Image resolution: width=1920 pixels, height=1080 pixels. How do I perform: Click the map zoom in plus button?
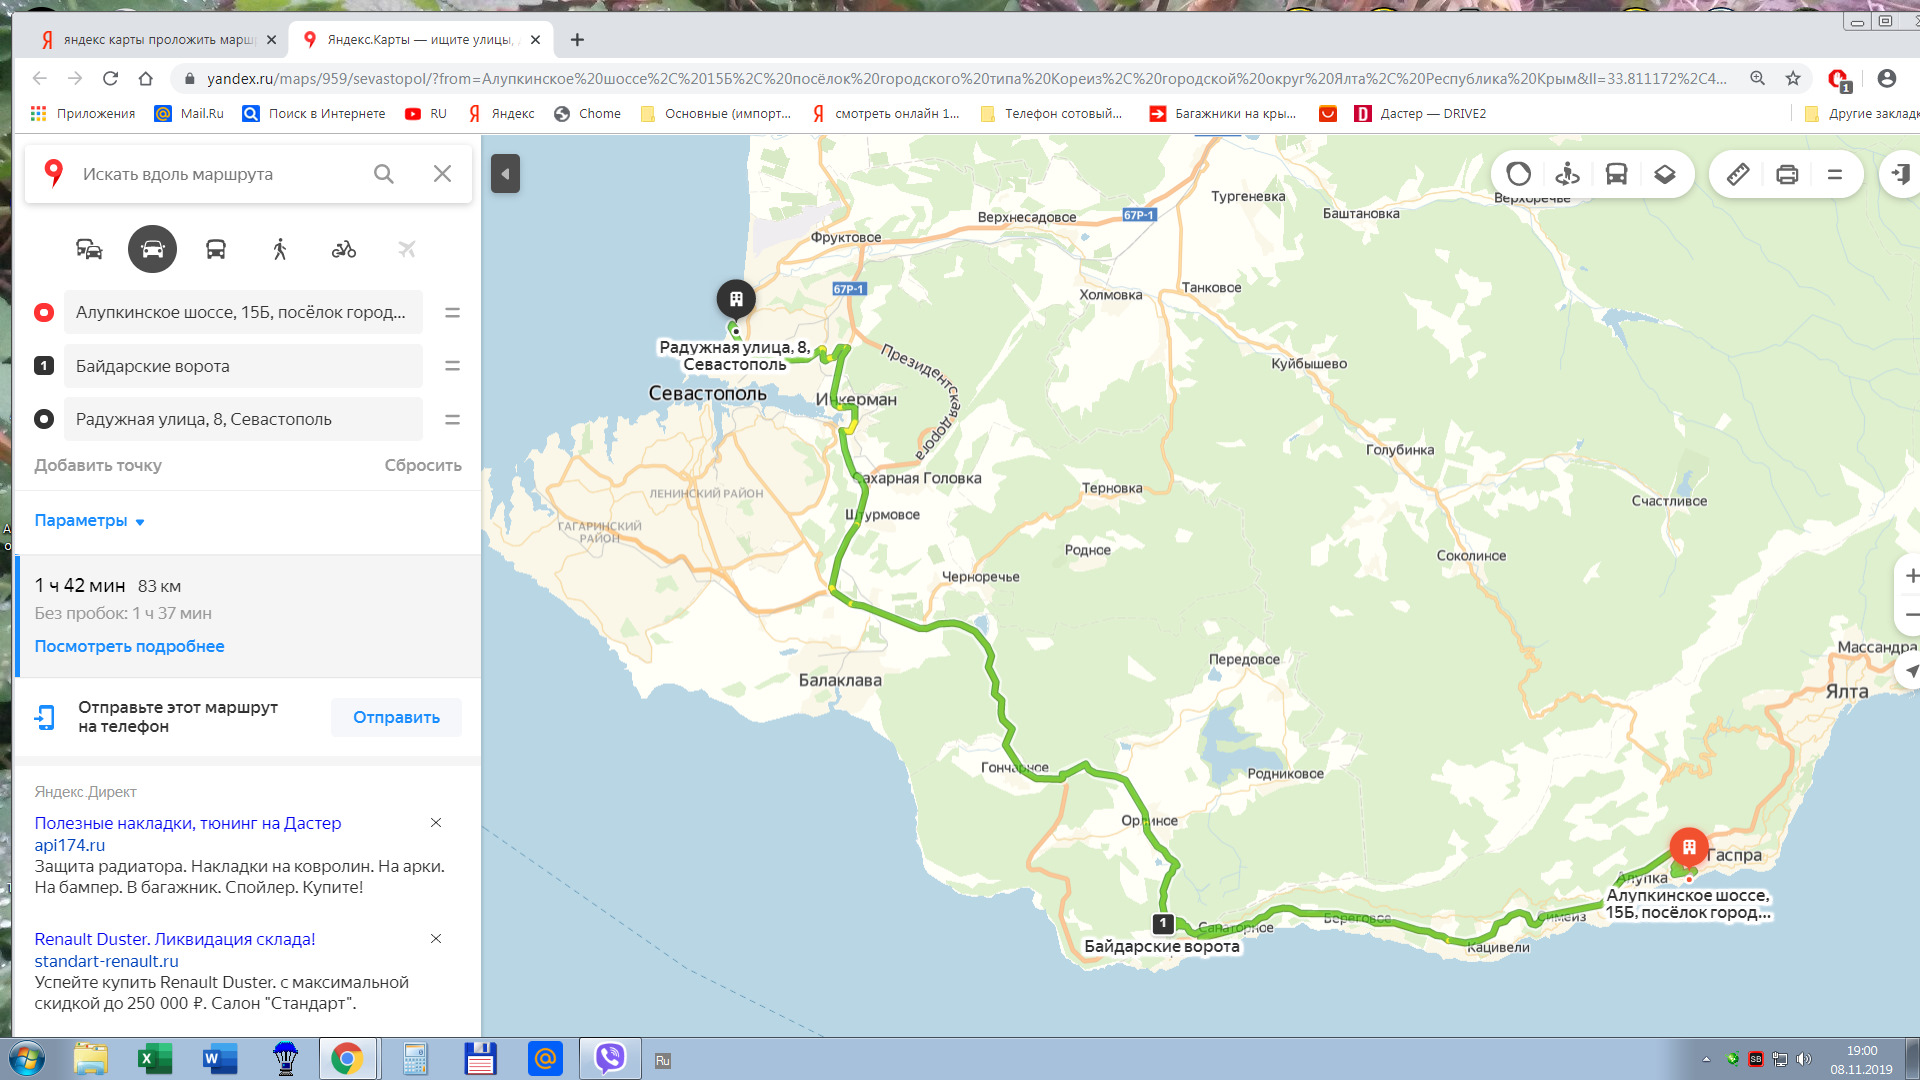point(1910,576)
